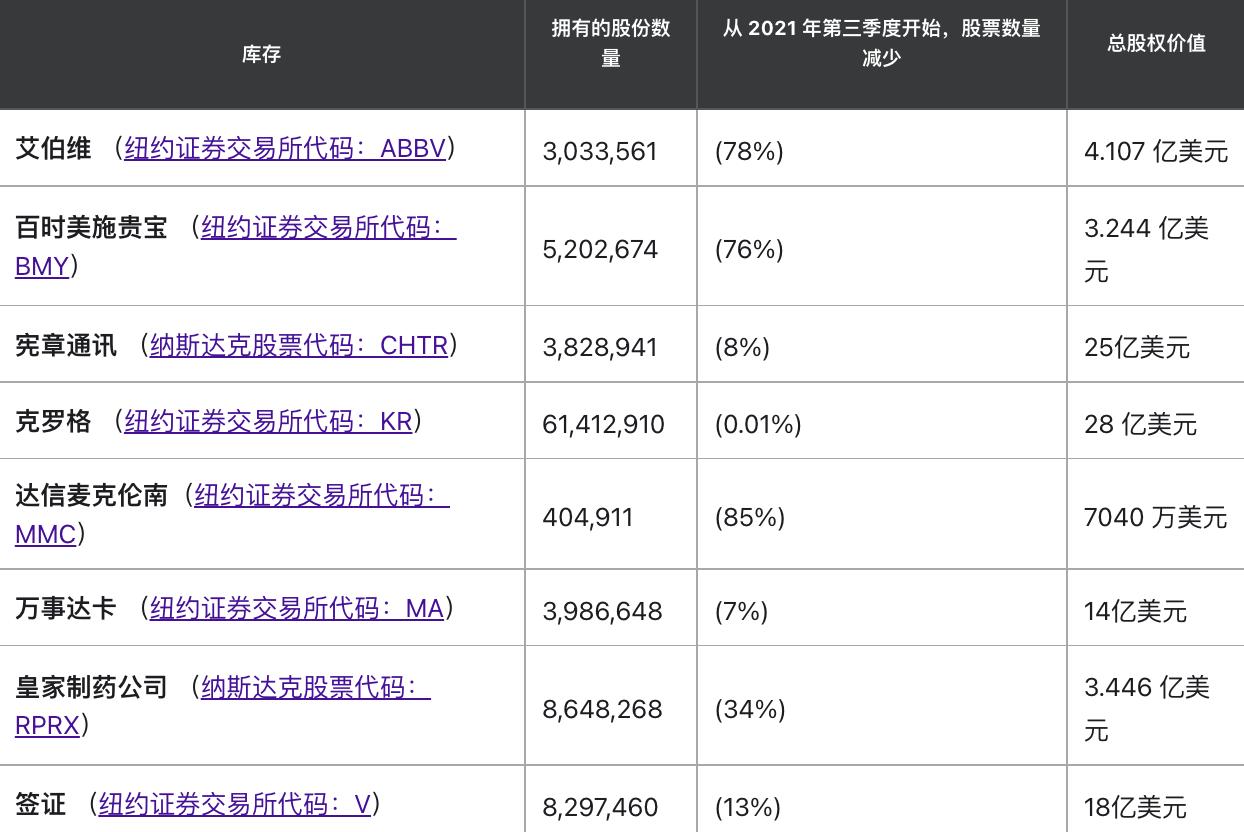
Task: Click the 库存 column header
Action: [x=262, y=54]
